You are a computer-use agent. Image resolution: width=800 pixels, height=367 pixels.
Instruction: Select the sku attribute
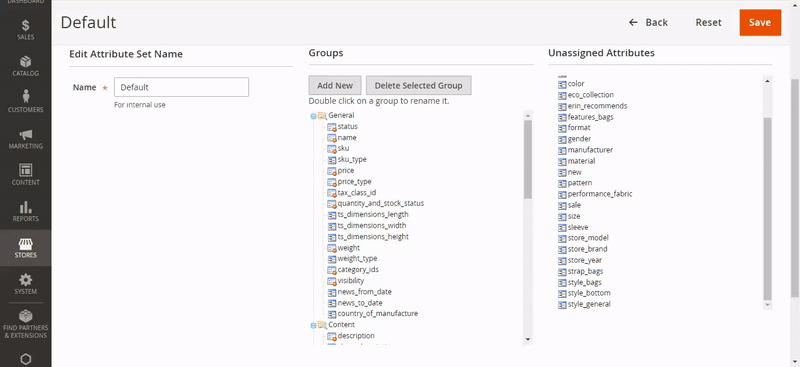click(343, 149)
